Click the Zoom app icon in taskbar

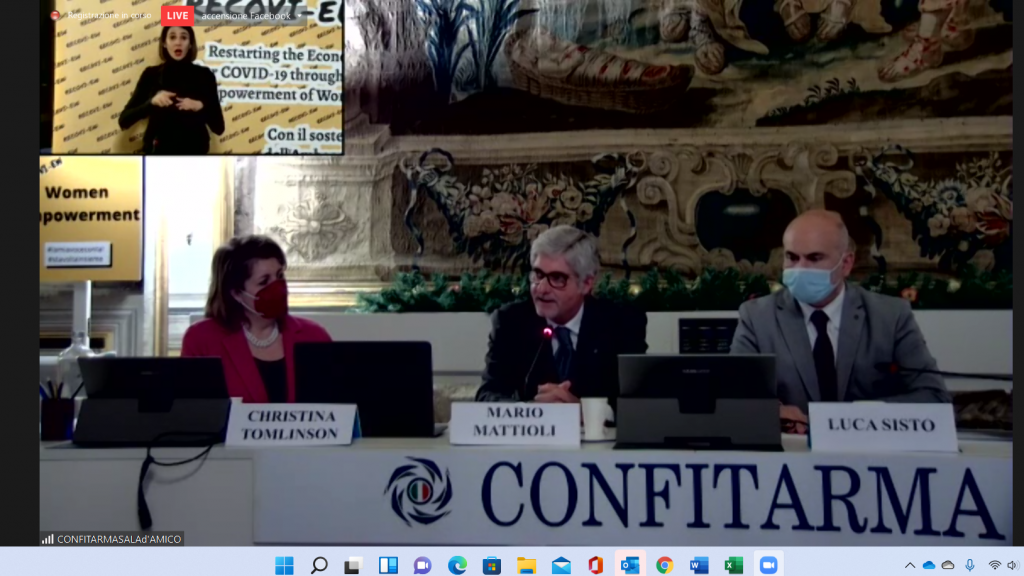click(x=768, y=565)
